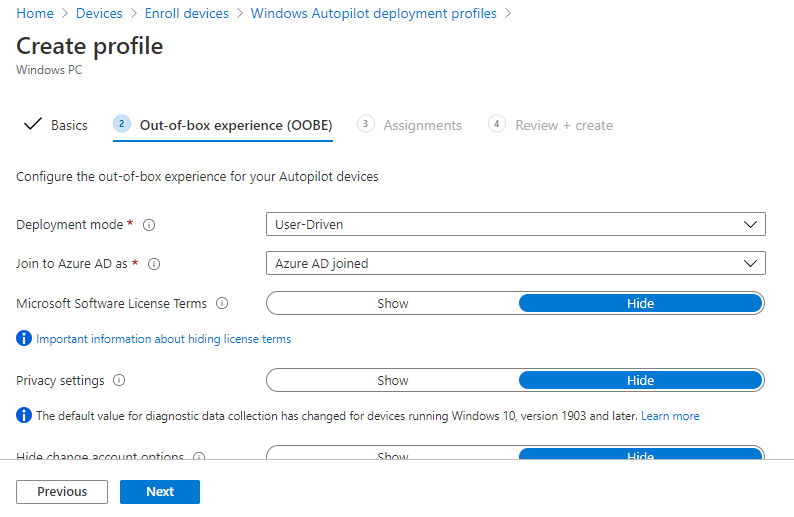Select Hide for Privacy settings

tap(640, 380)
